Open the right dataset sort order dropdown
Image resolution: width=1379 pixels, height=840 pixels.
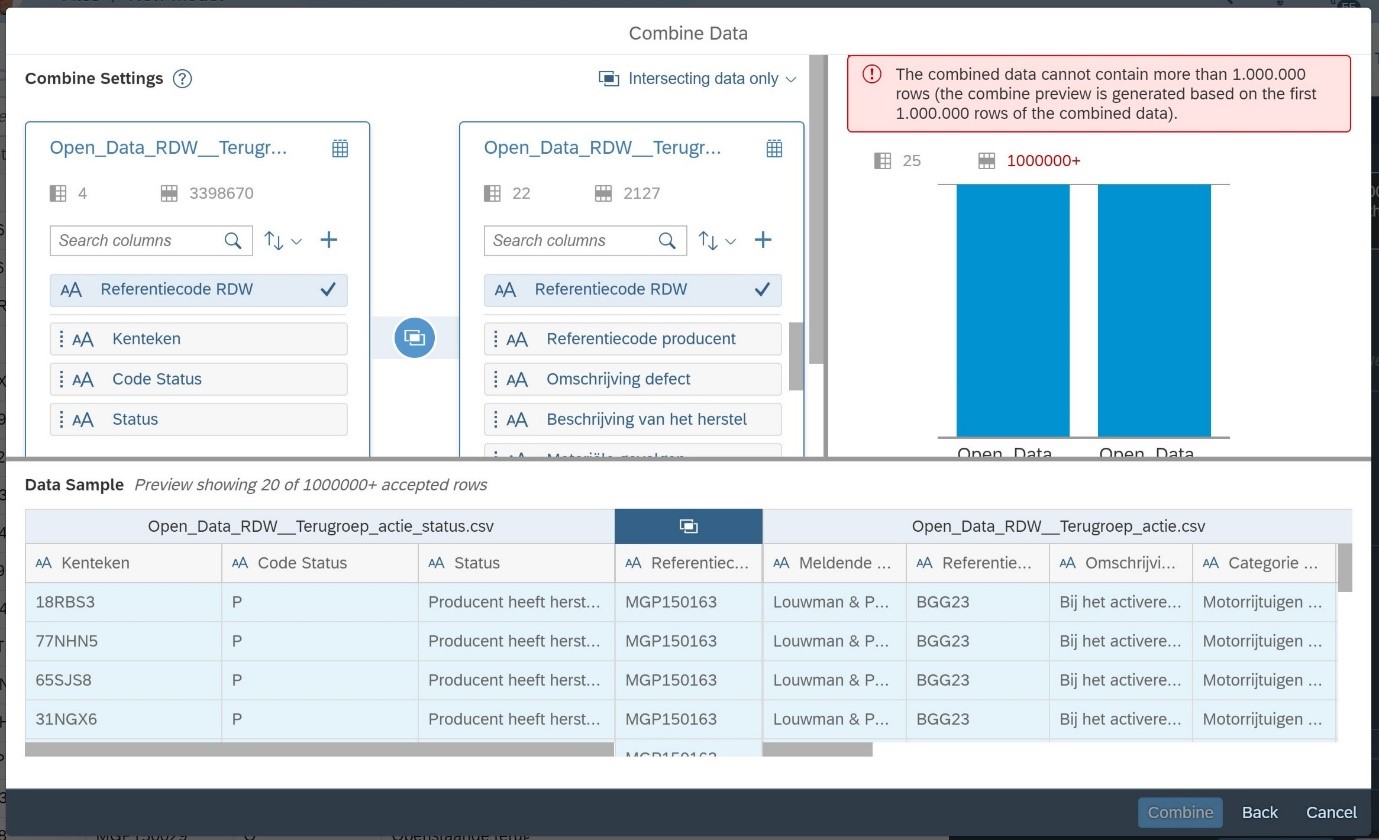[717, 240]
